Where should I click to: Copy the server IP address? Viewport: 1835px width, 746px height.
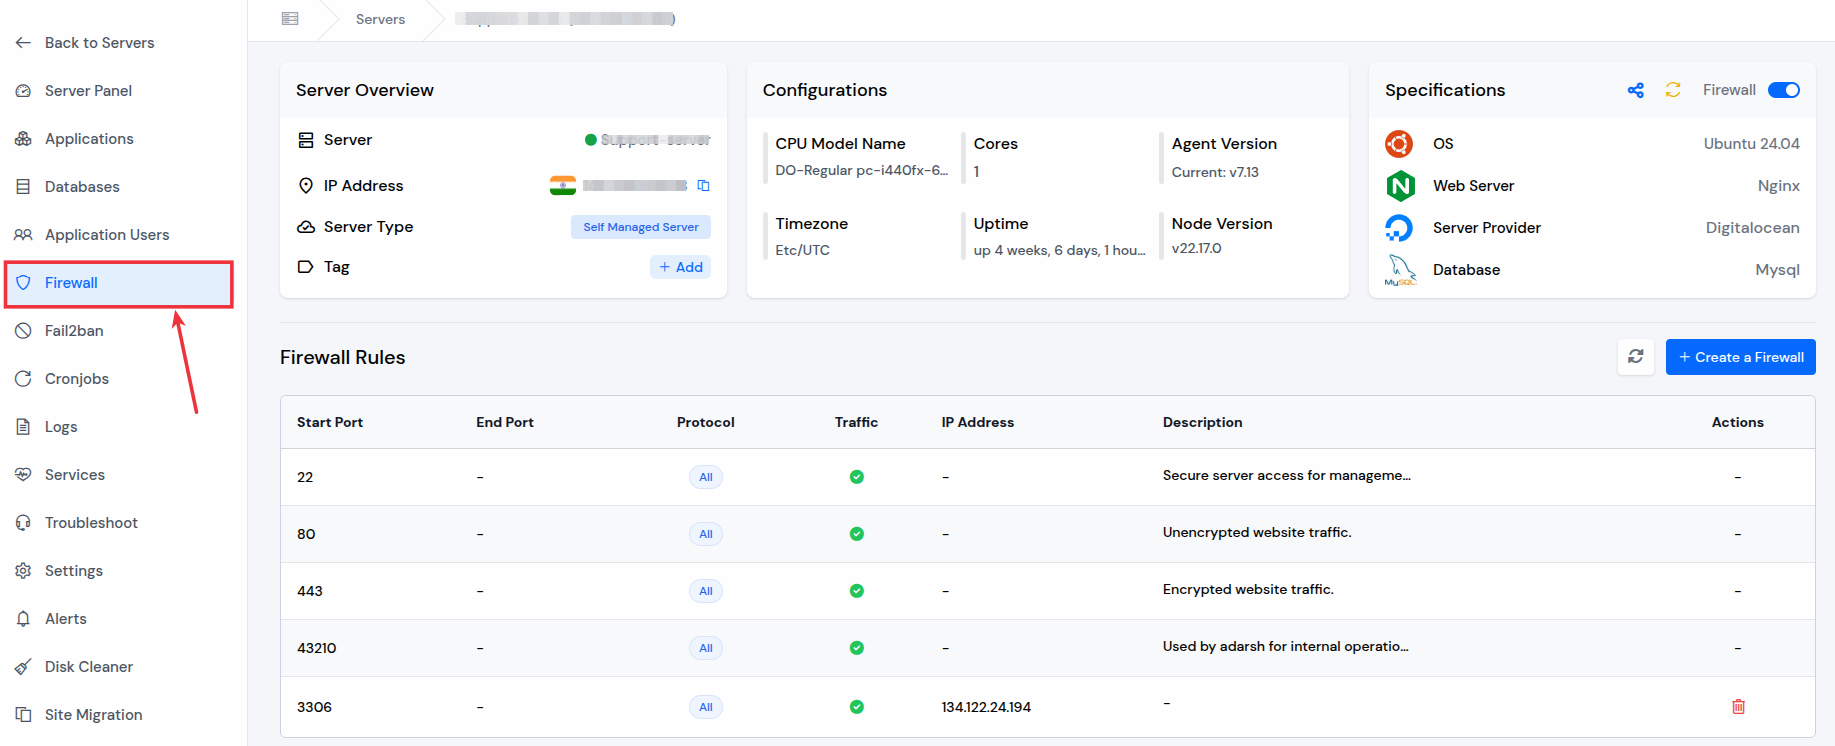click(x=703, y=186)
